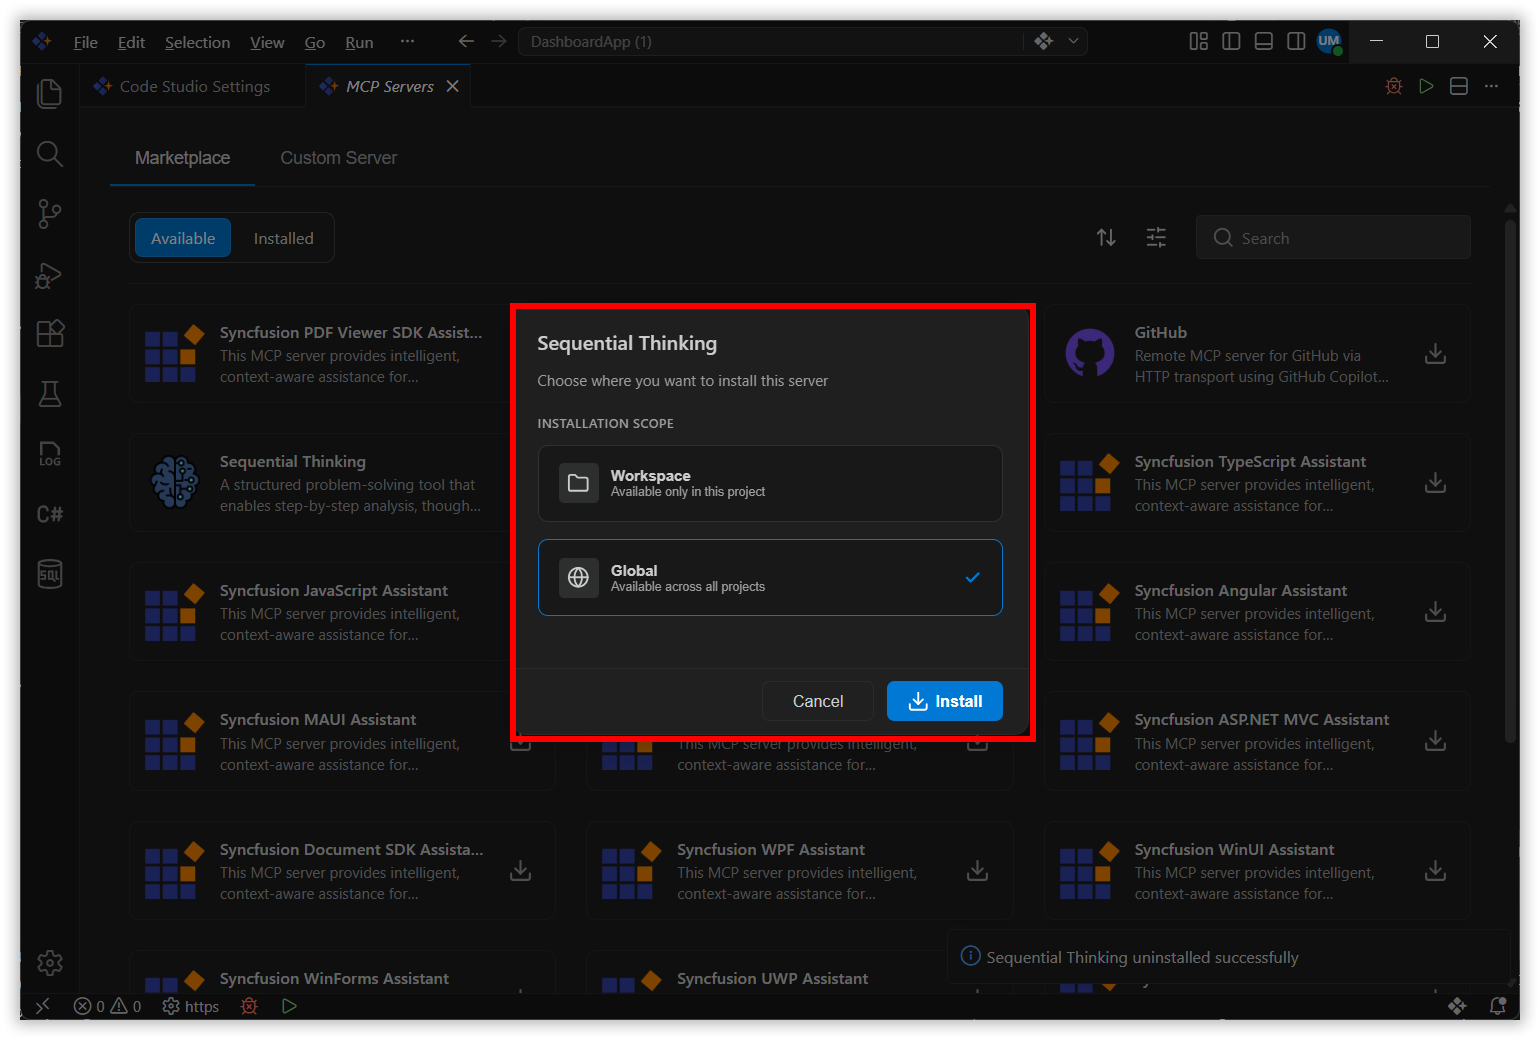Switch to the Custom Server tab
This screenshot has height=1040, width=1540.
(338, 158)
